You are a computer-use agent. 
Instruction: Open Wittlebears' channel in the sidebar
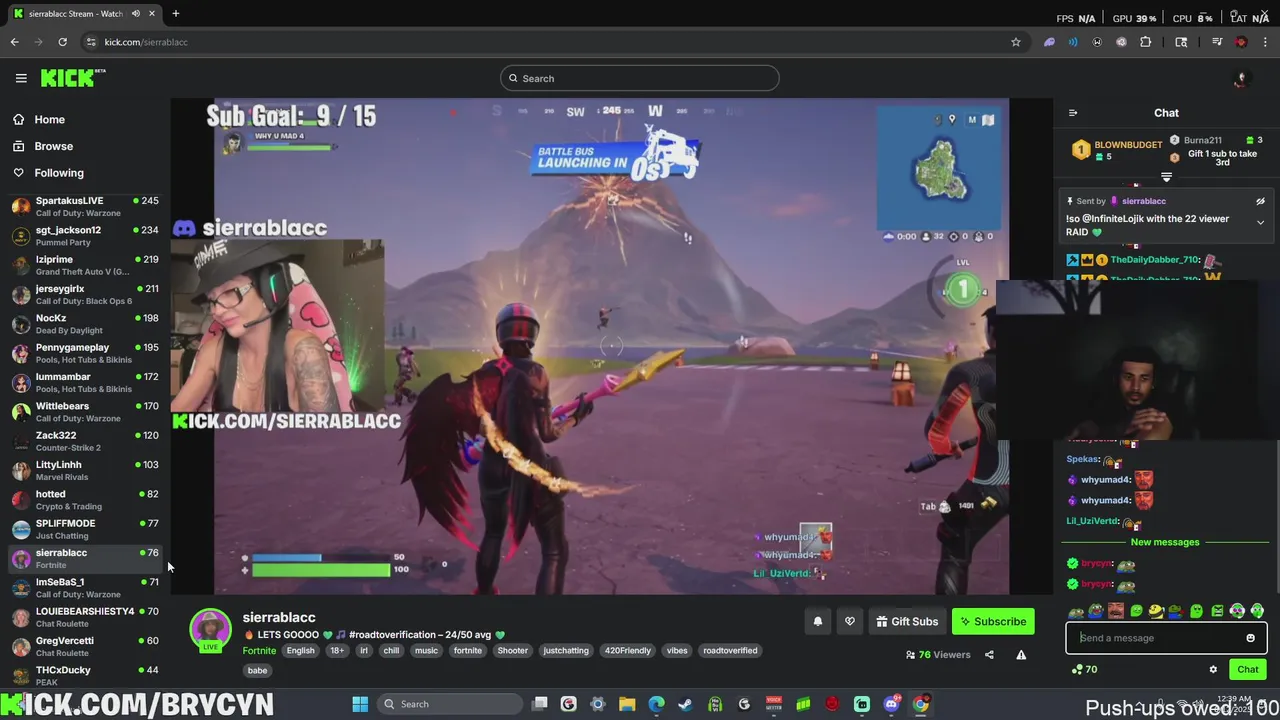point(85,412)
